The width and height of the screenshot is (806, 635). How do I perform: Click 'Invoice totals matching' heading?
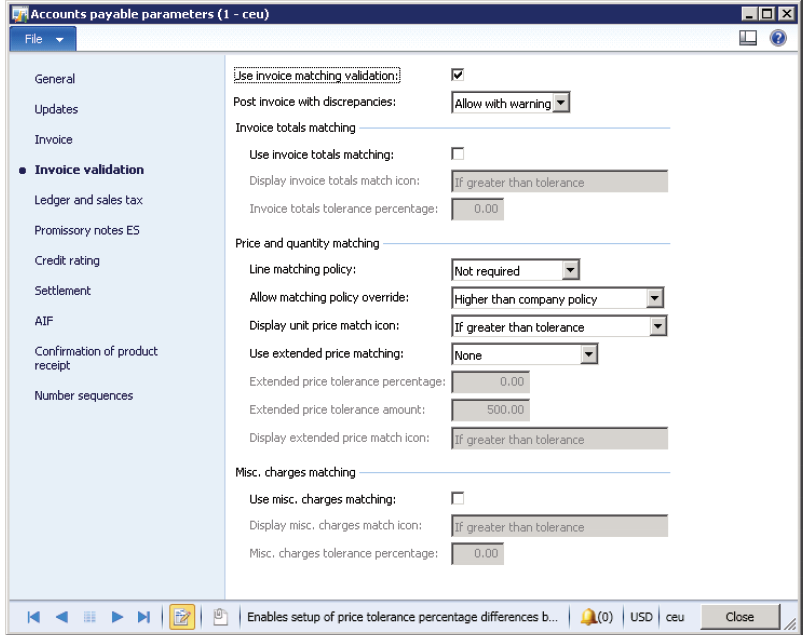tap(296, 128)
